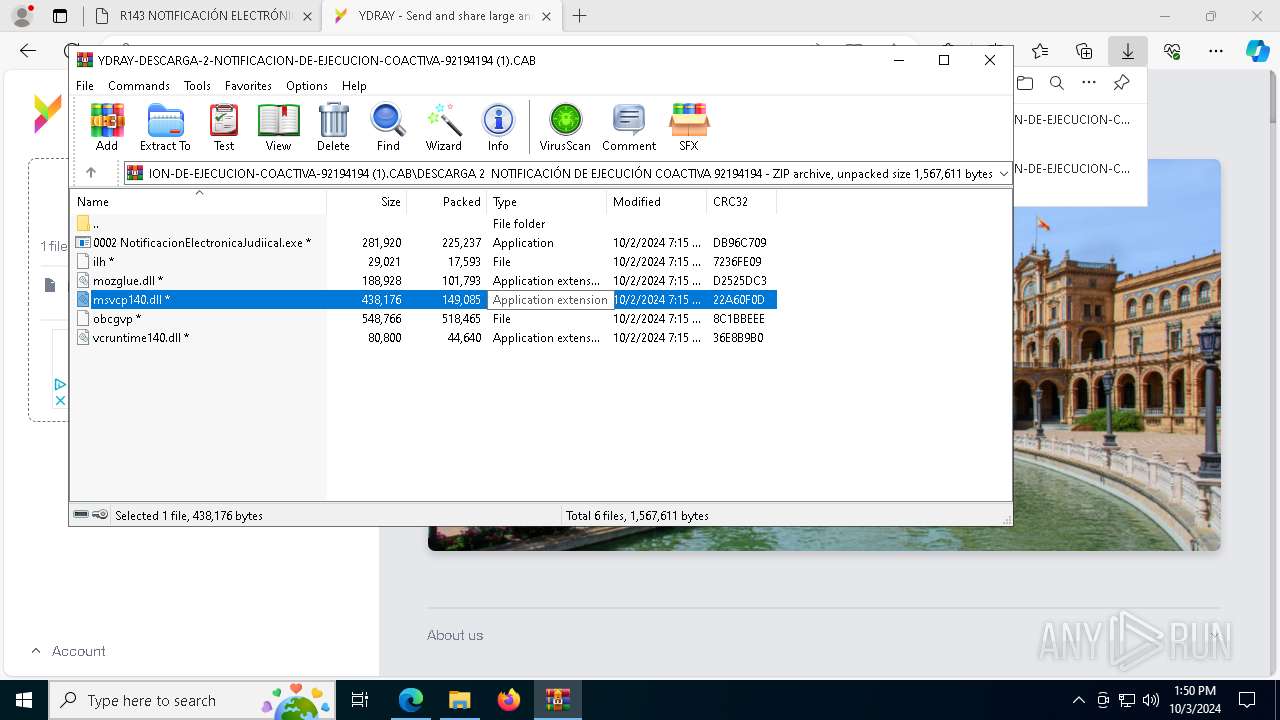This screenshot has width=1280, height=720.
Task: Switch to R143 NOTIFICACIÓN browser tab
Action: 203,16
